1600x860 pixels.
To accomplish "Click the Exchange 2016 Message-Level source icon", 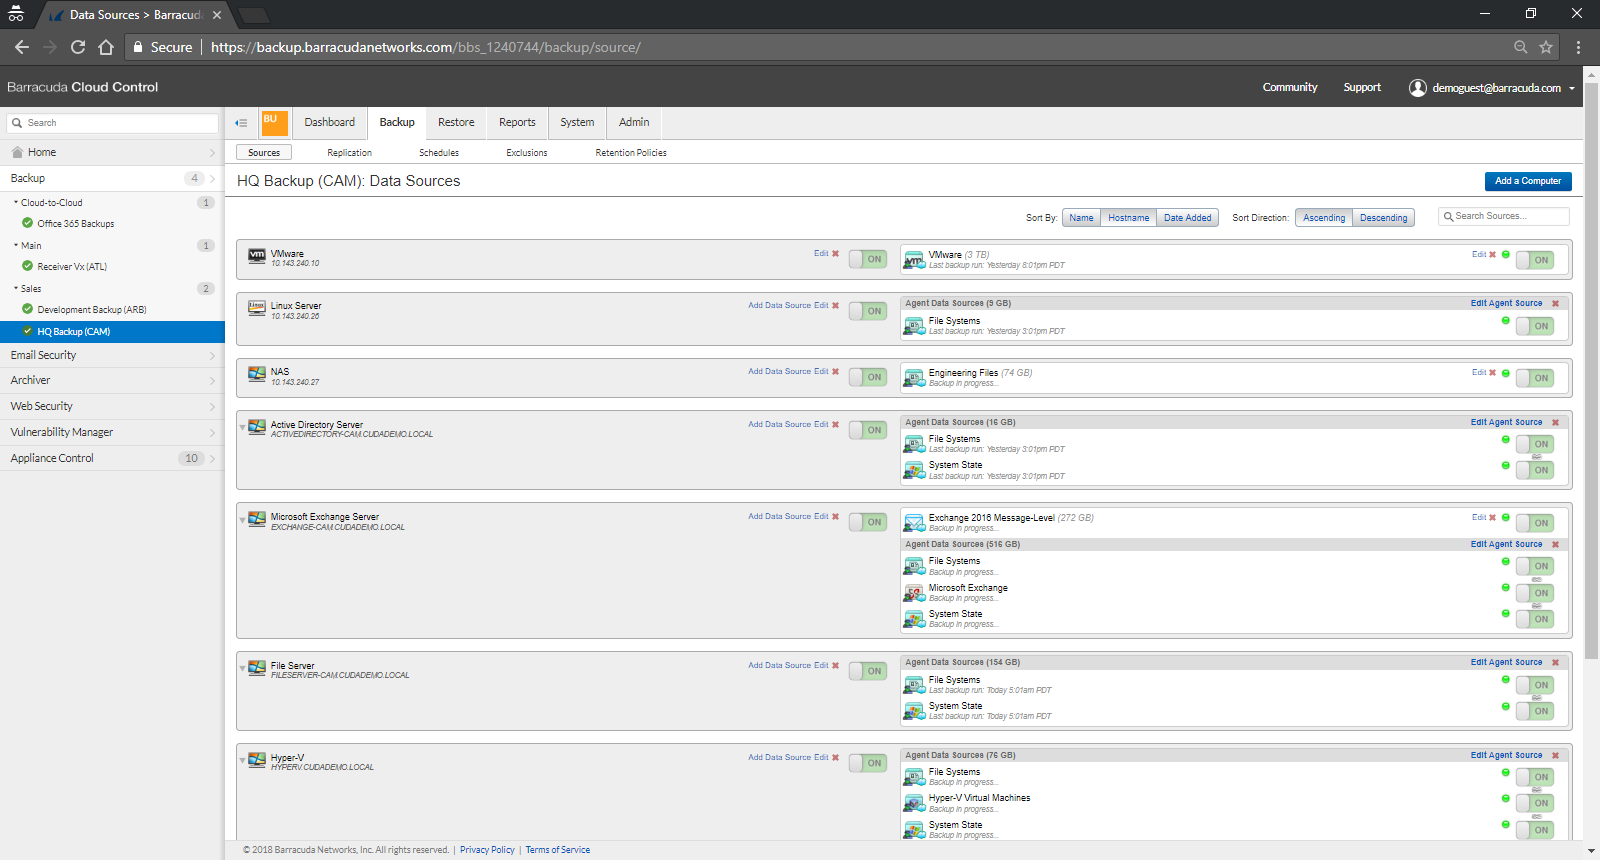I will [x=913, y=522].
